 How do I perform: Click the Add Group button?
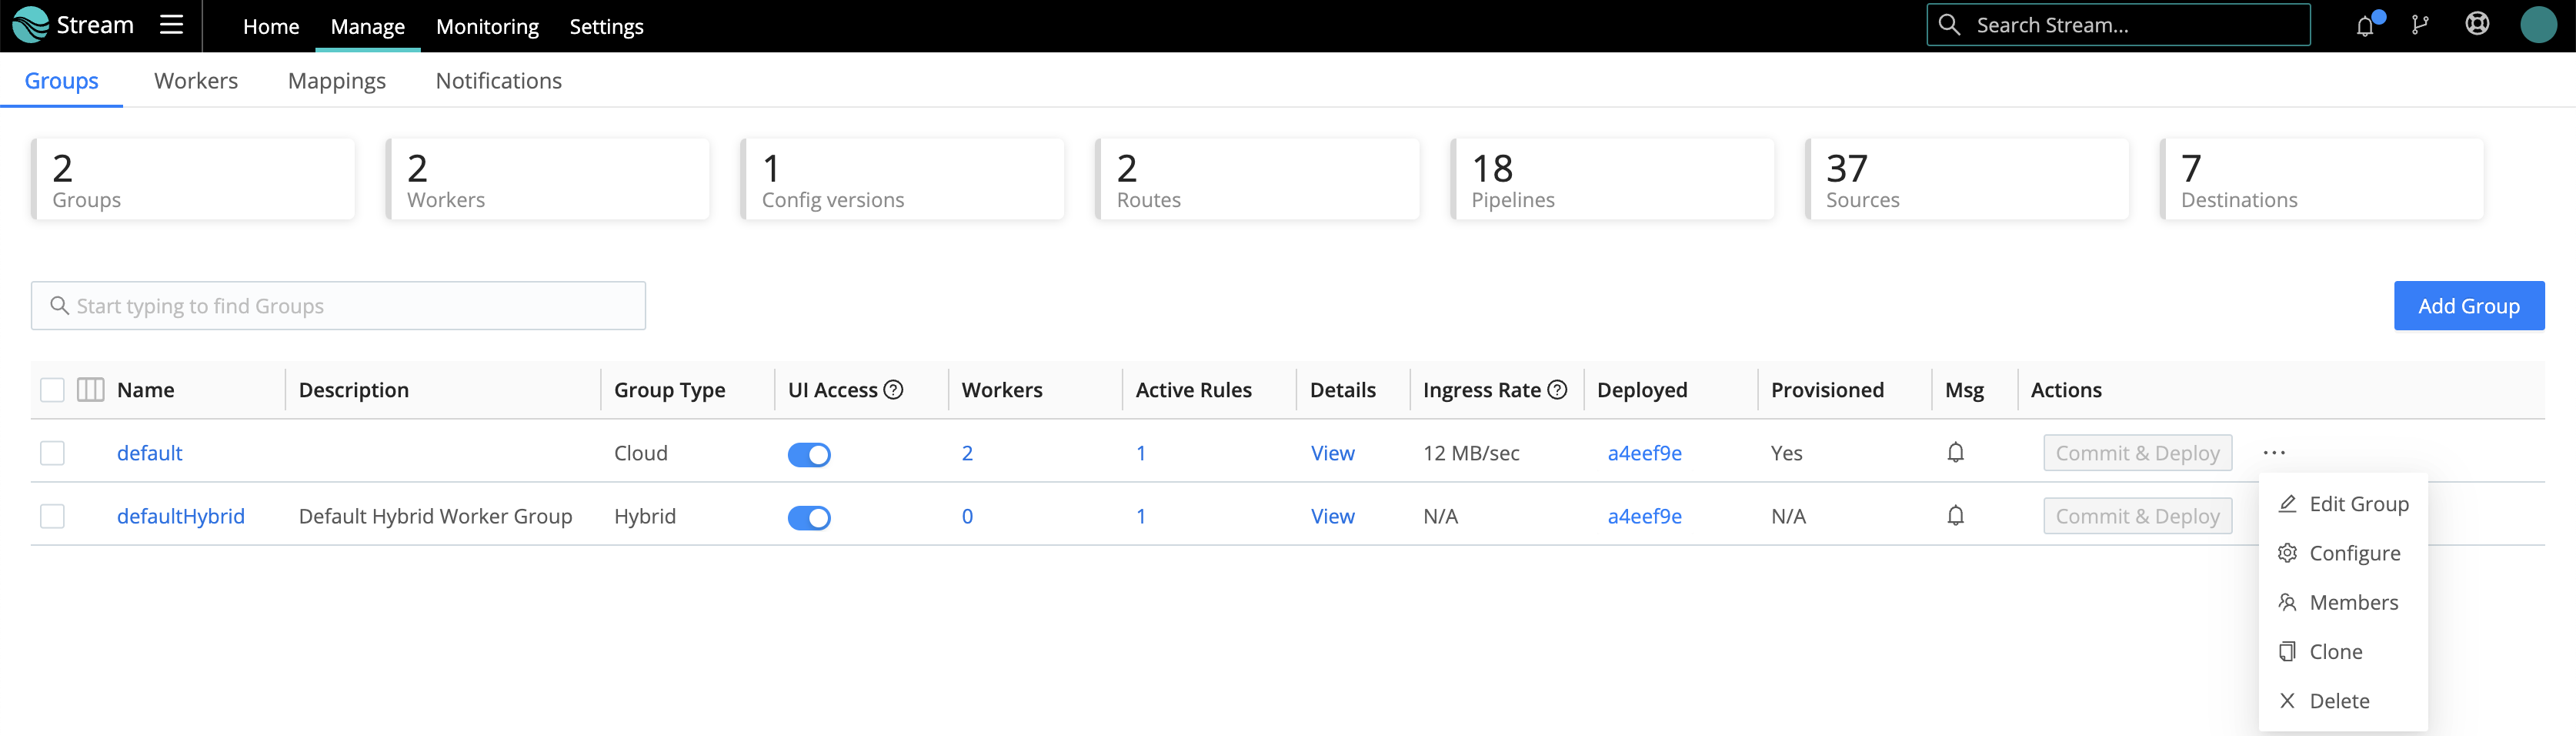pos(2468,305)
